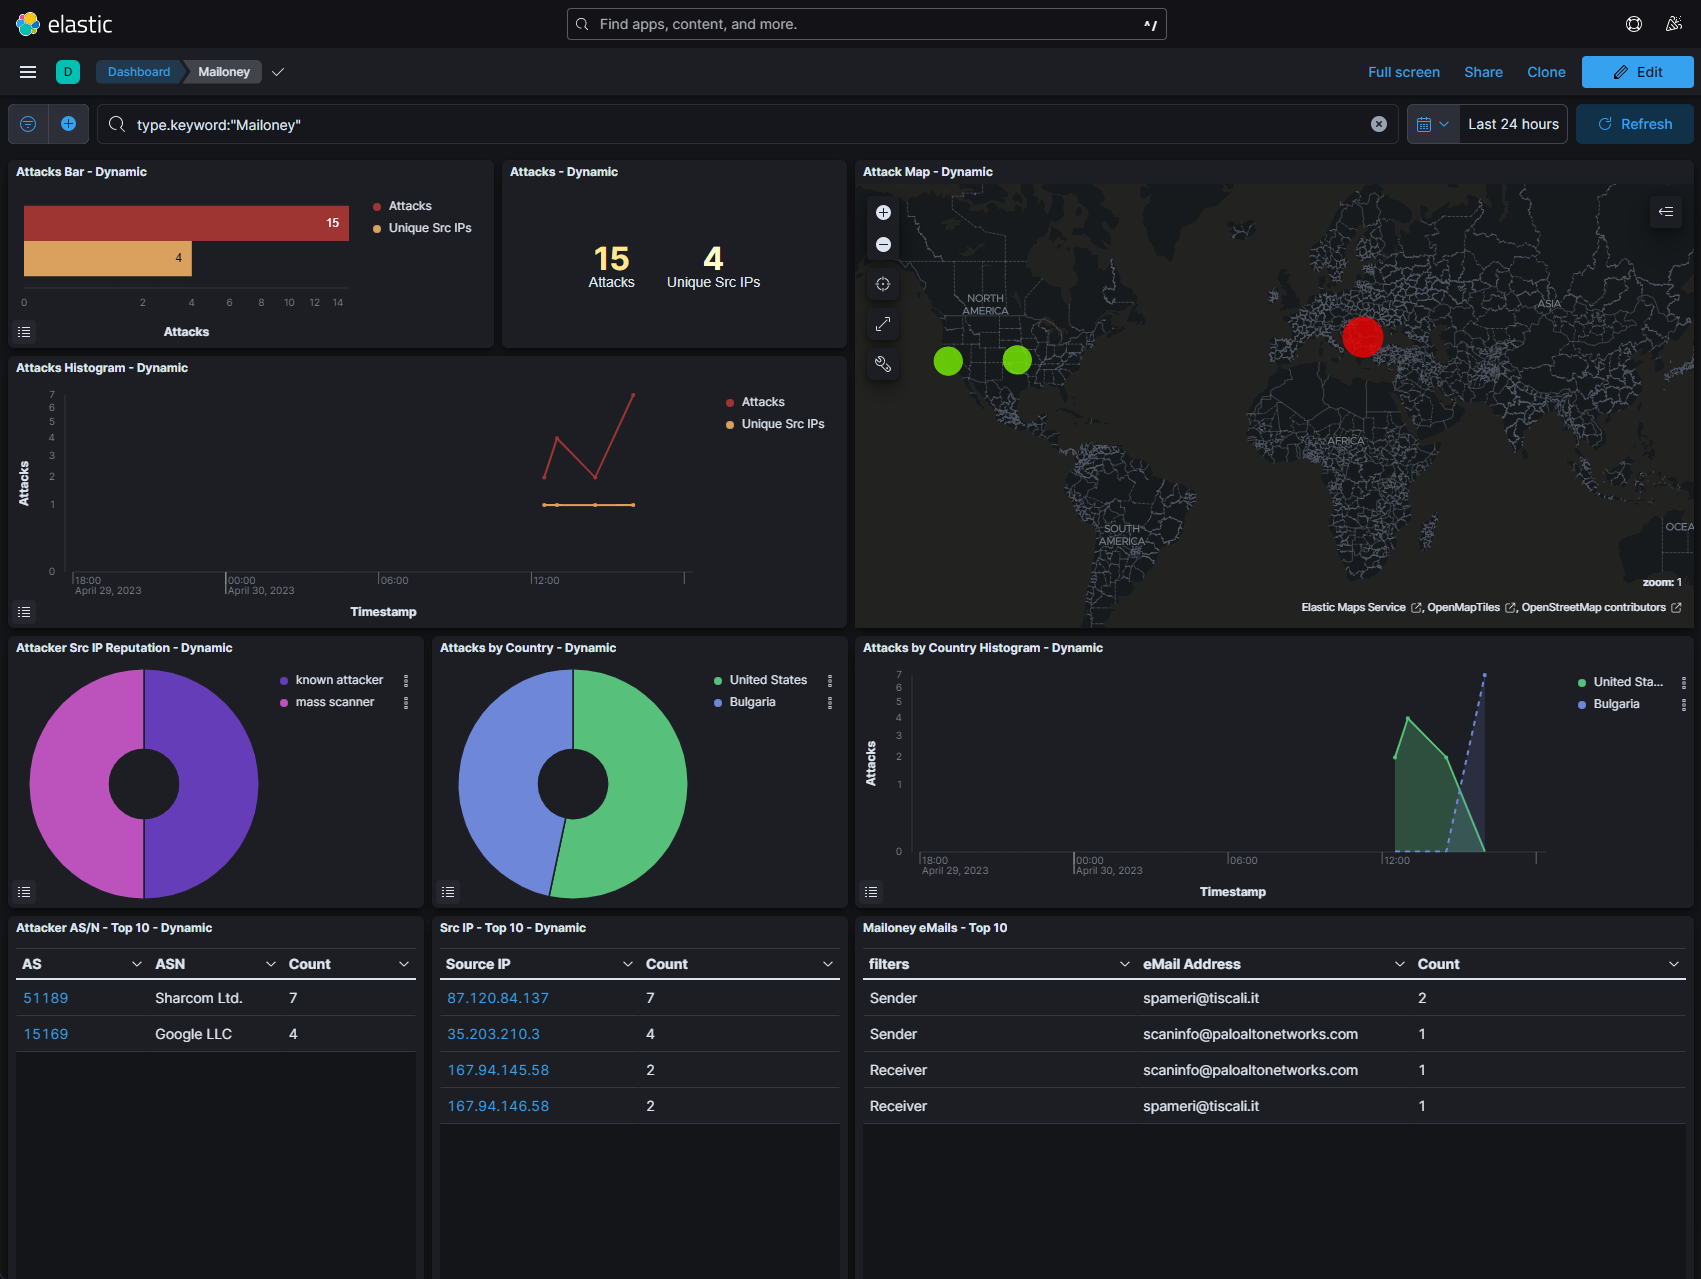Open the date quick menu dropdown
Image resolution: width=1701 pixels, height=1279 pixels.
1433,124
